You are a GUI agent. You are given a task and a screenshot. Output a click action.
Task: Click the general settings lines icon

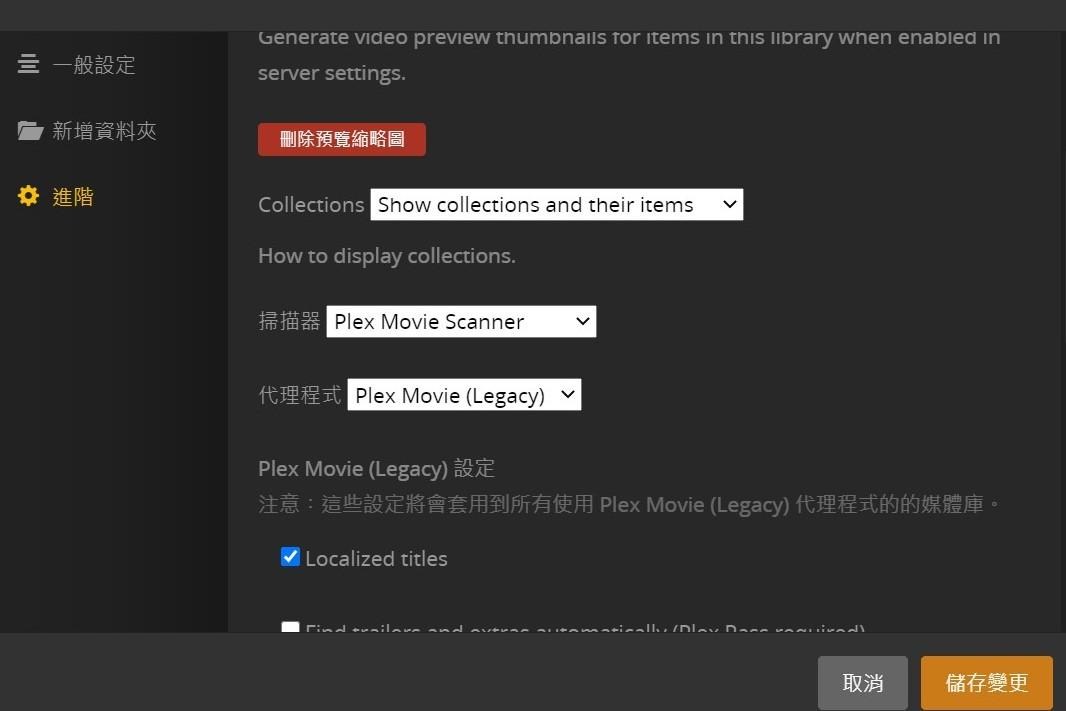29,64
